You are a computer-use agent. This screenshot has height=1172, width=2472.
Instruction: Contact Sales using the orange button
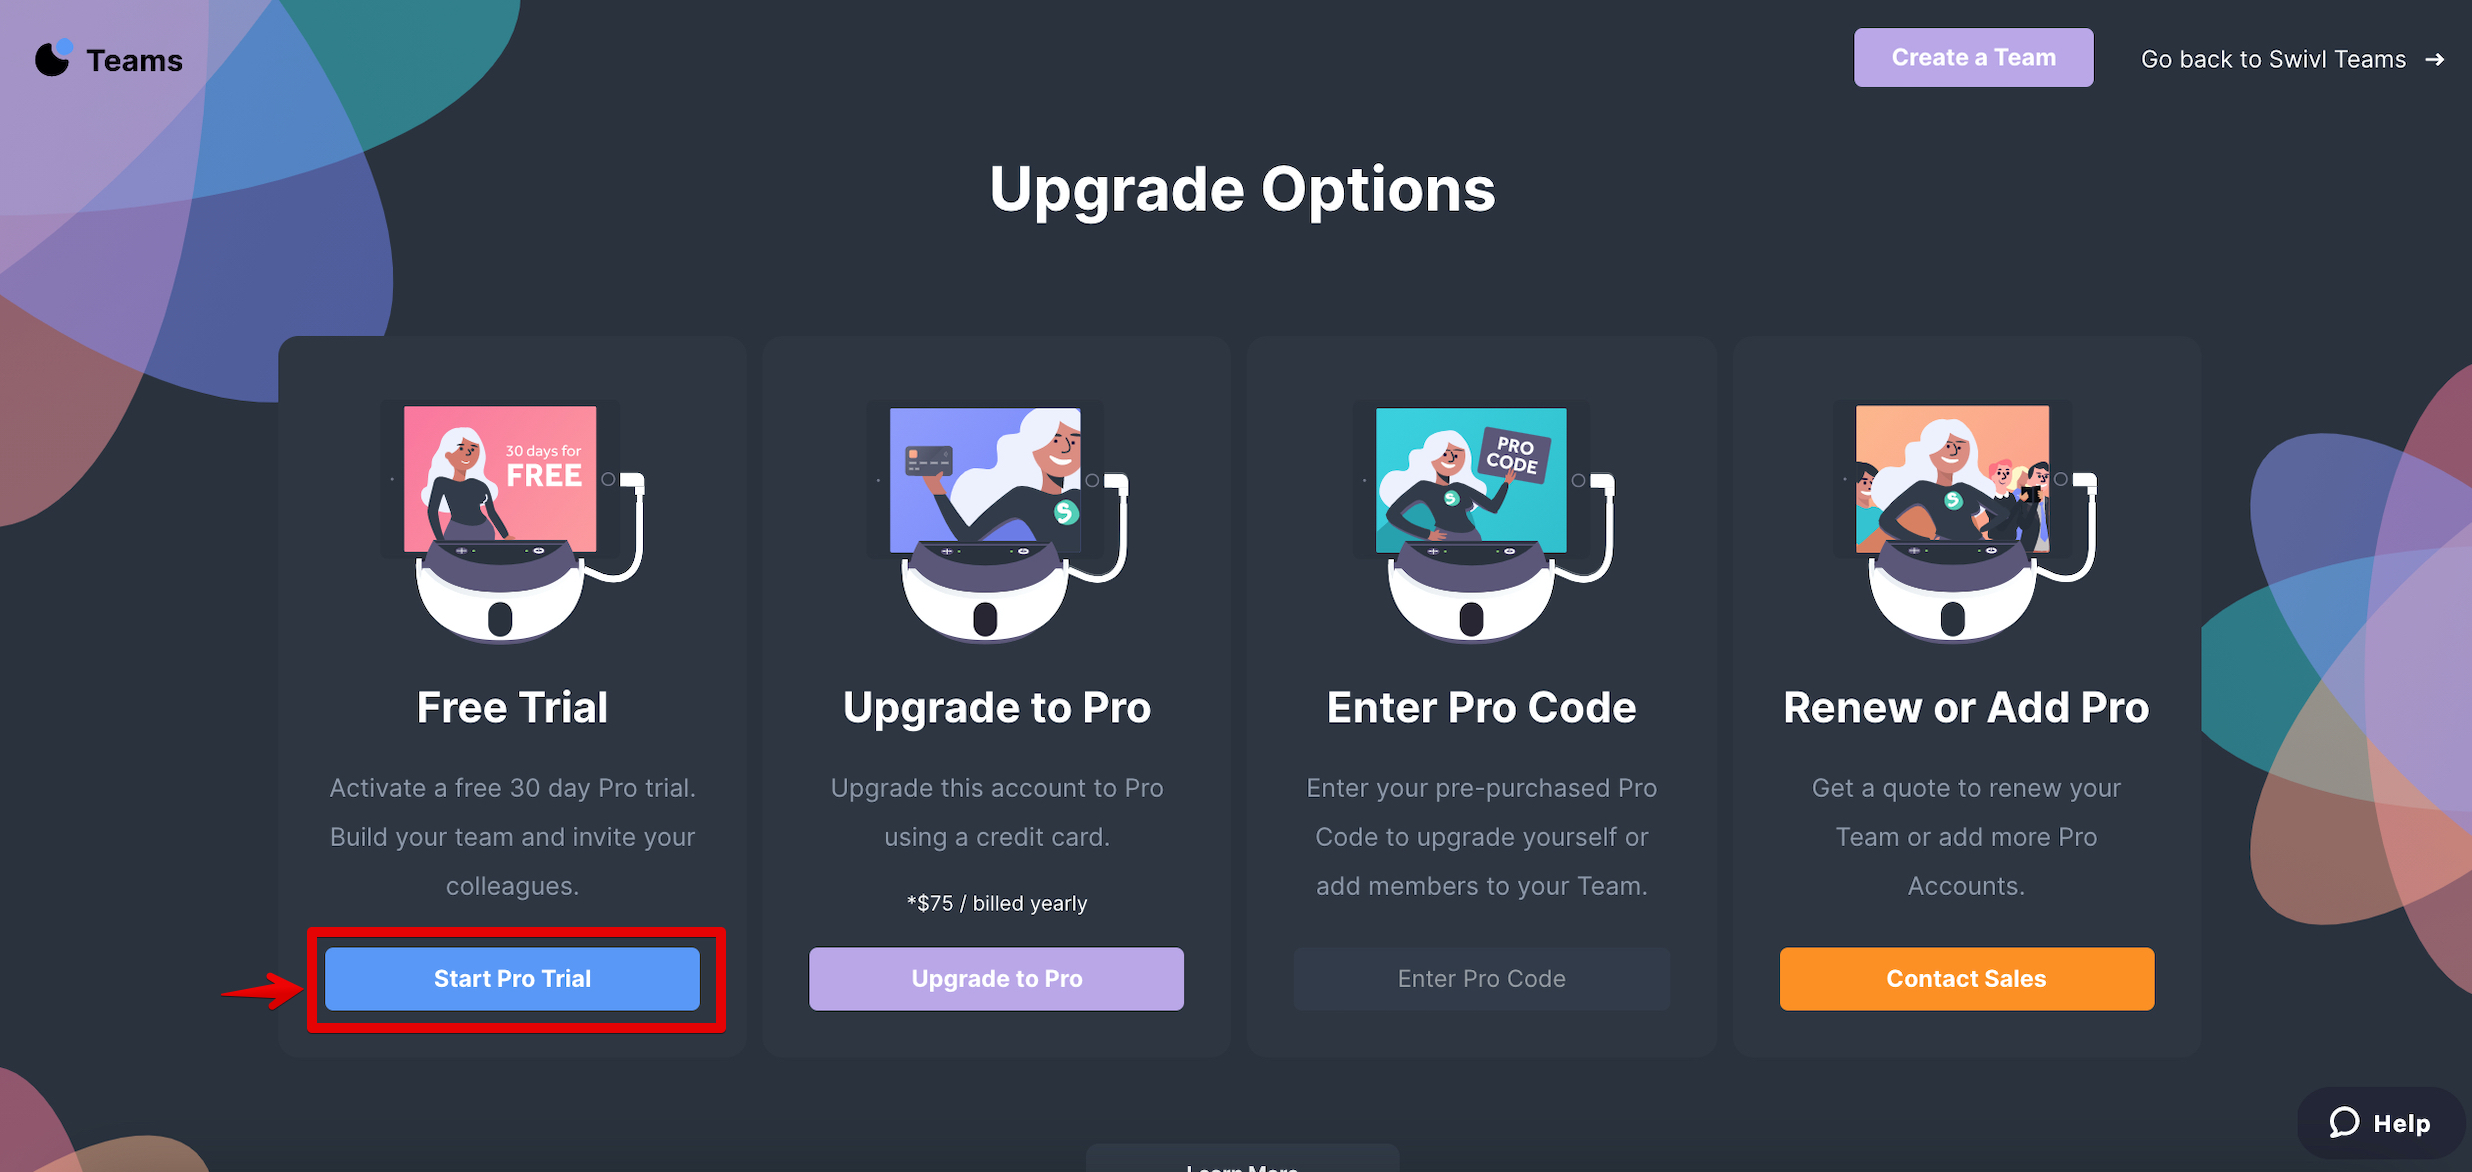(1966, 978)
